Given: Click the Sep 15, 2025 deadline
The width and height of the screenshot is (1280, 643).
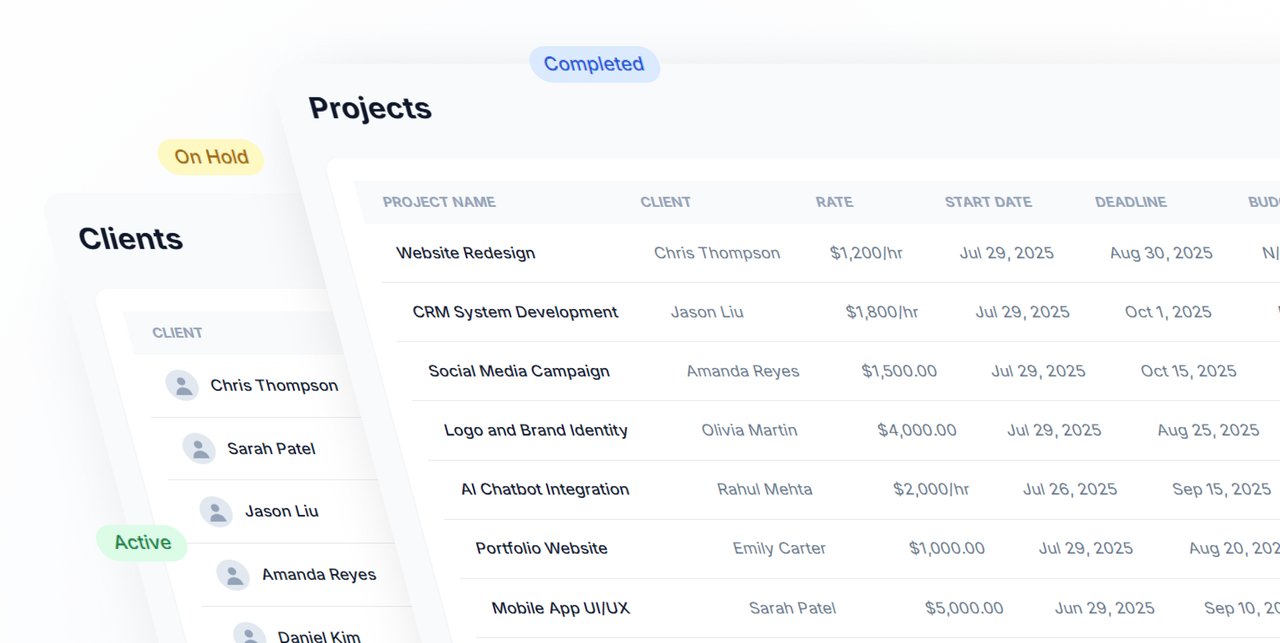Looking at the screenshot, I should [1222, 489].
